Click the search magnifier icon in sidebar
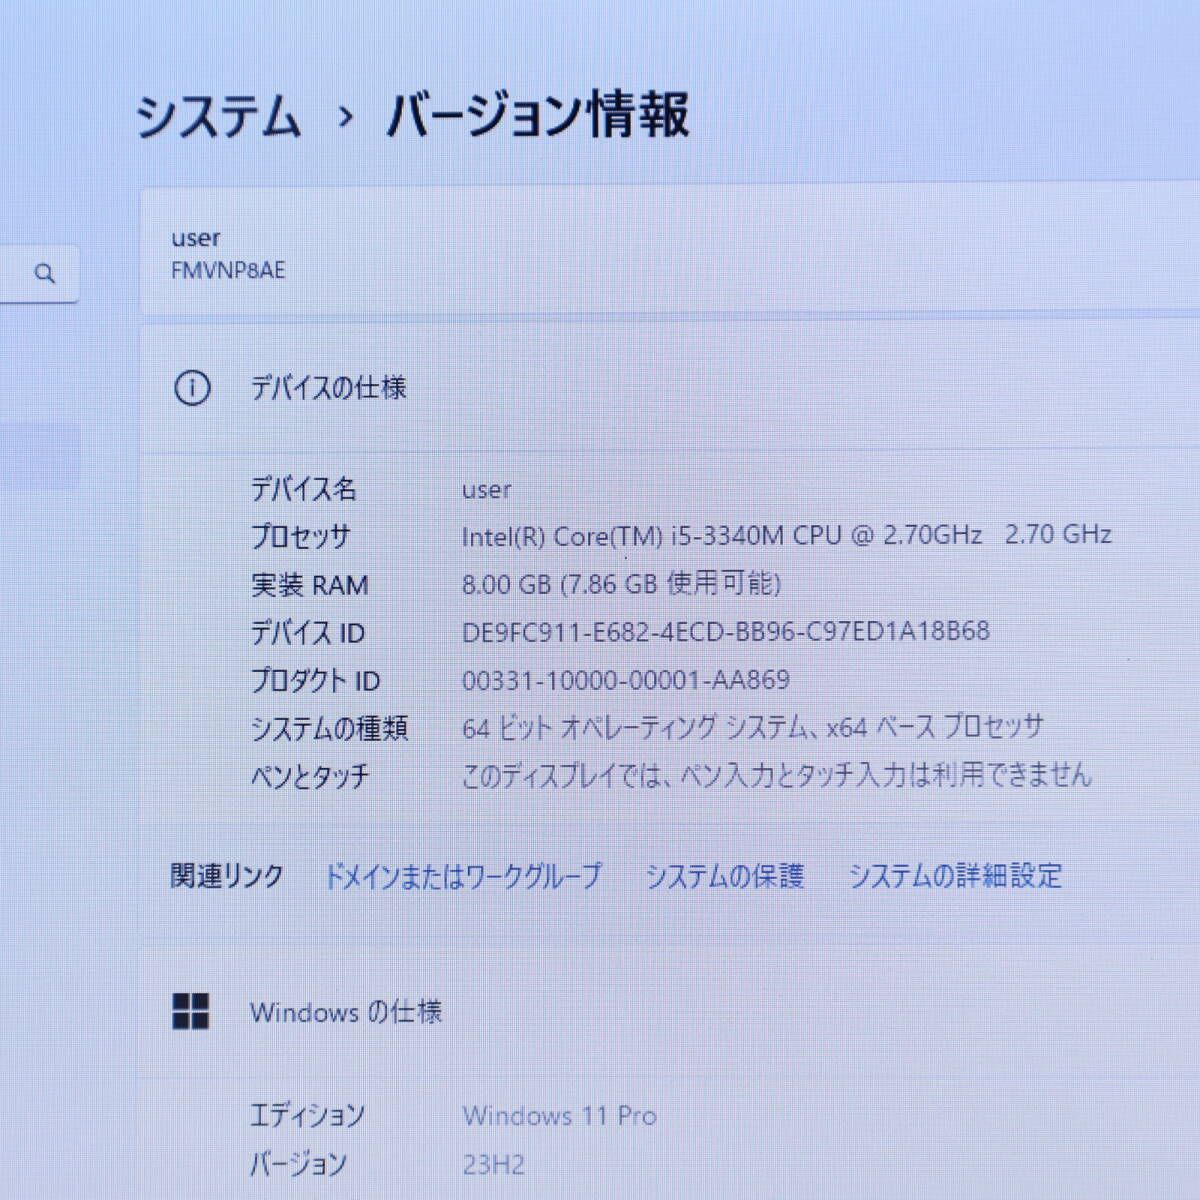This screenshot has height=1200, width=1200. pyautogui.click(x=44, y=273)
